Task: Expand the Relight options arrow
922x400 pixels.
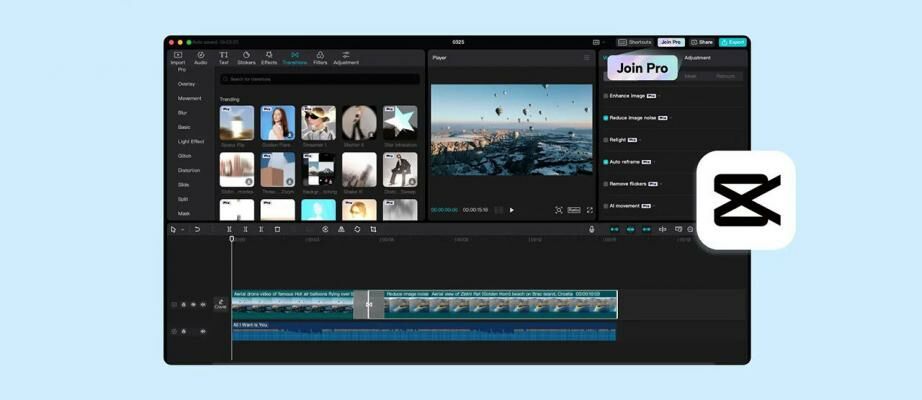Action: point(640,140)
